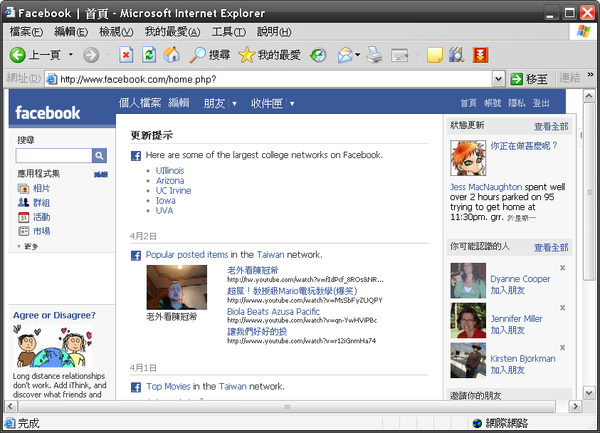Open address bar URL dropdown
This screenshot has width=600, height=433.
point(498,79)
